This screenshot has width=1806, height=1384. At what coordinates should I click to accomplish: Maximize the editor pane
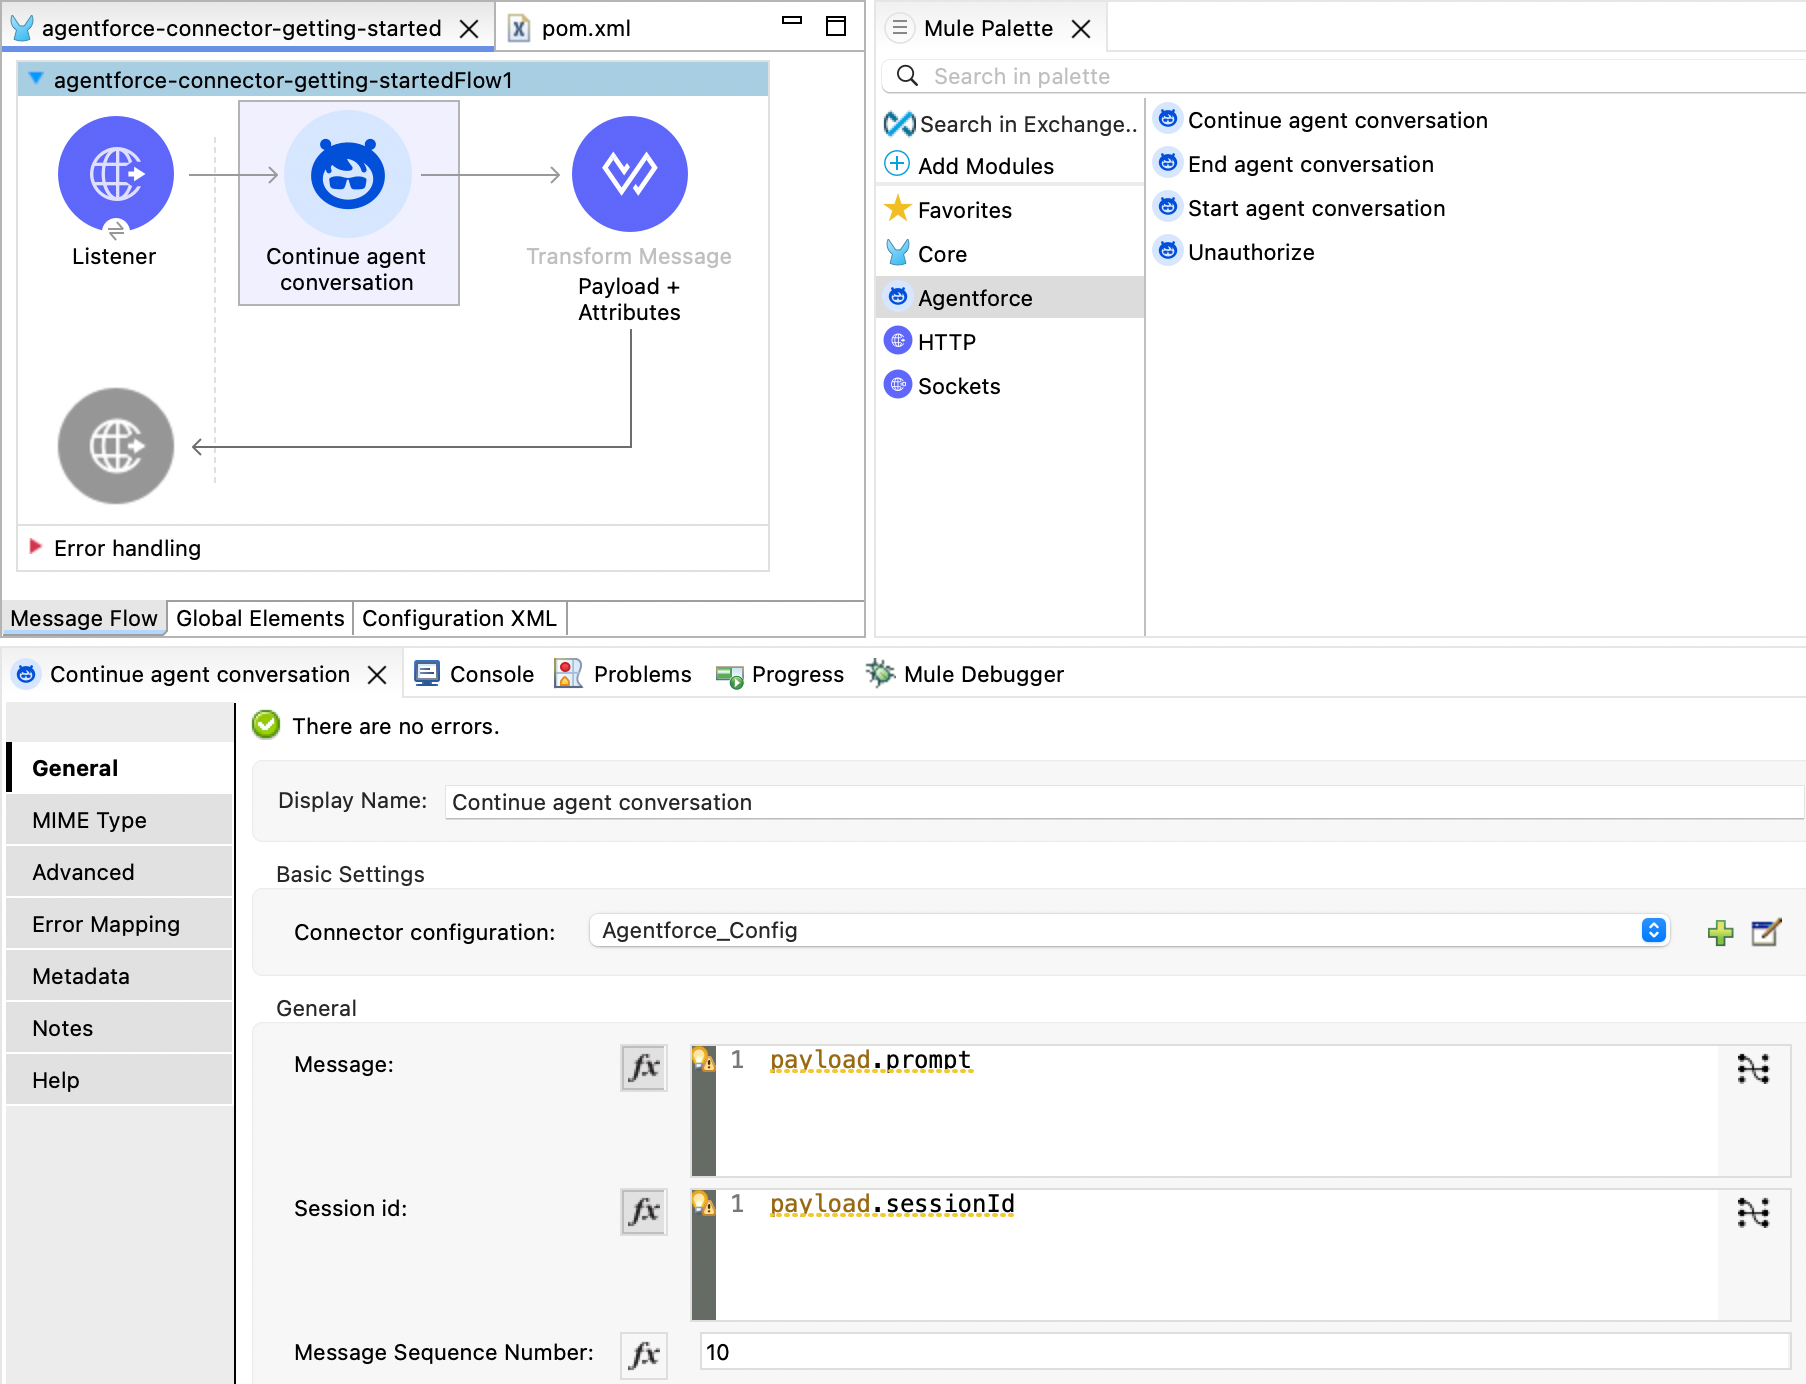[x=836, y=26]
